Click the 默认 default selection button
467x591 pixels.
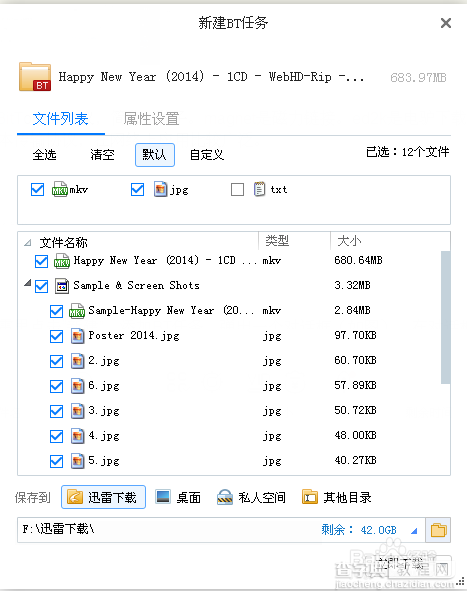tap(155, 155)
